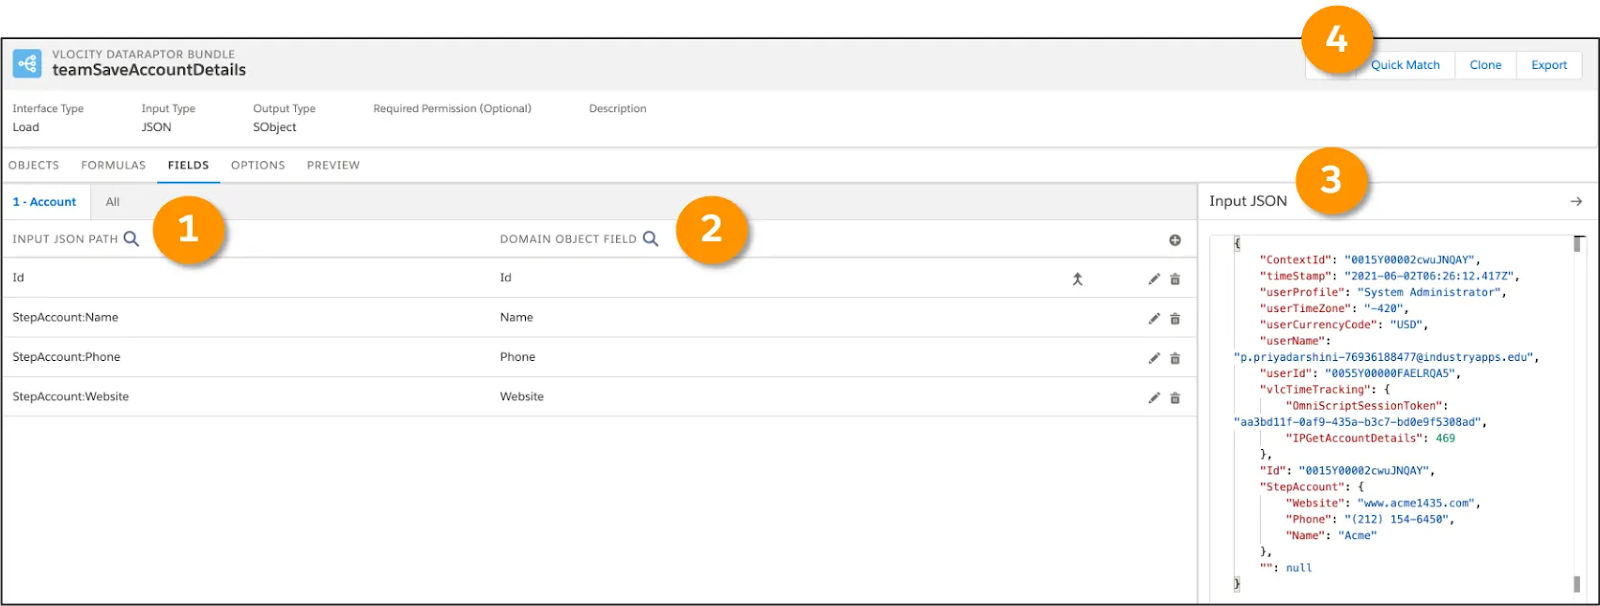Edit the StepAccount:Phone mapping
The width and height of the screenshot is (1600, 606).
click(1154, 358)
